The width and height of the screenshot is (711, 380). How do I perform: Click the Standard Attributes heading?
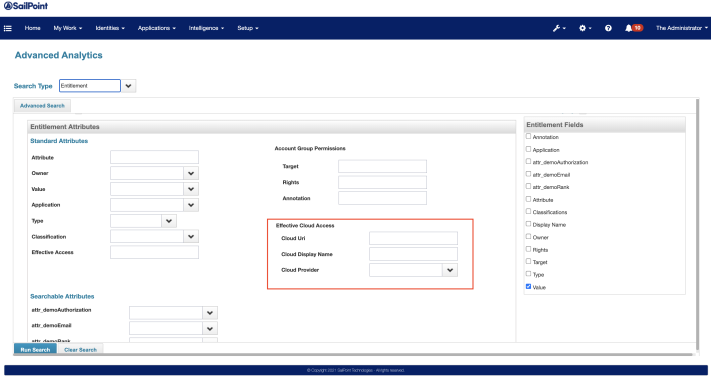(x=59, y=141)
